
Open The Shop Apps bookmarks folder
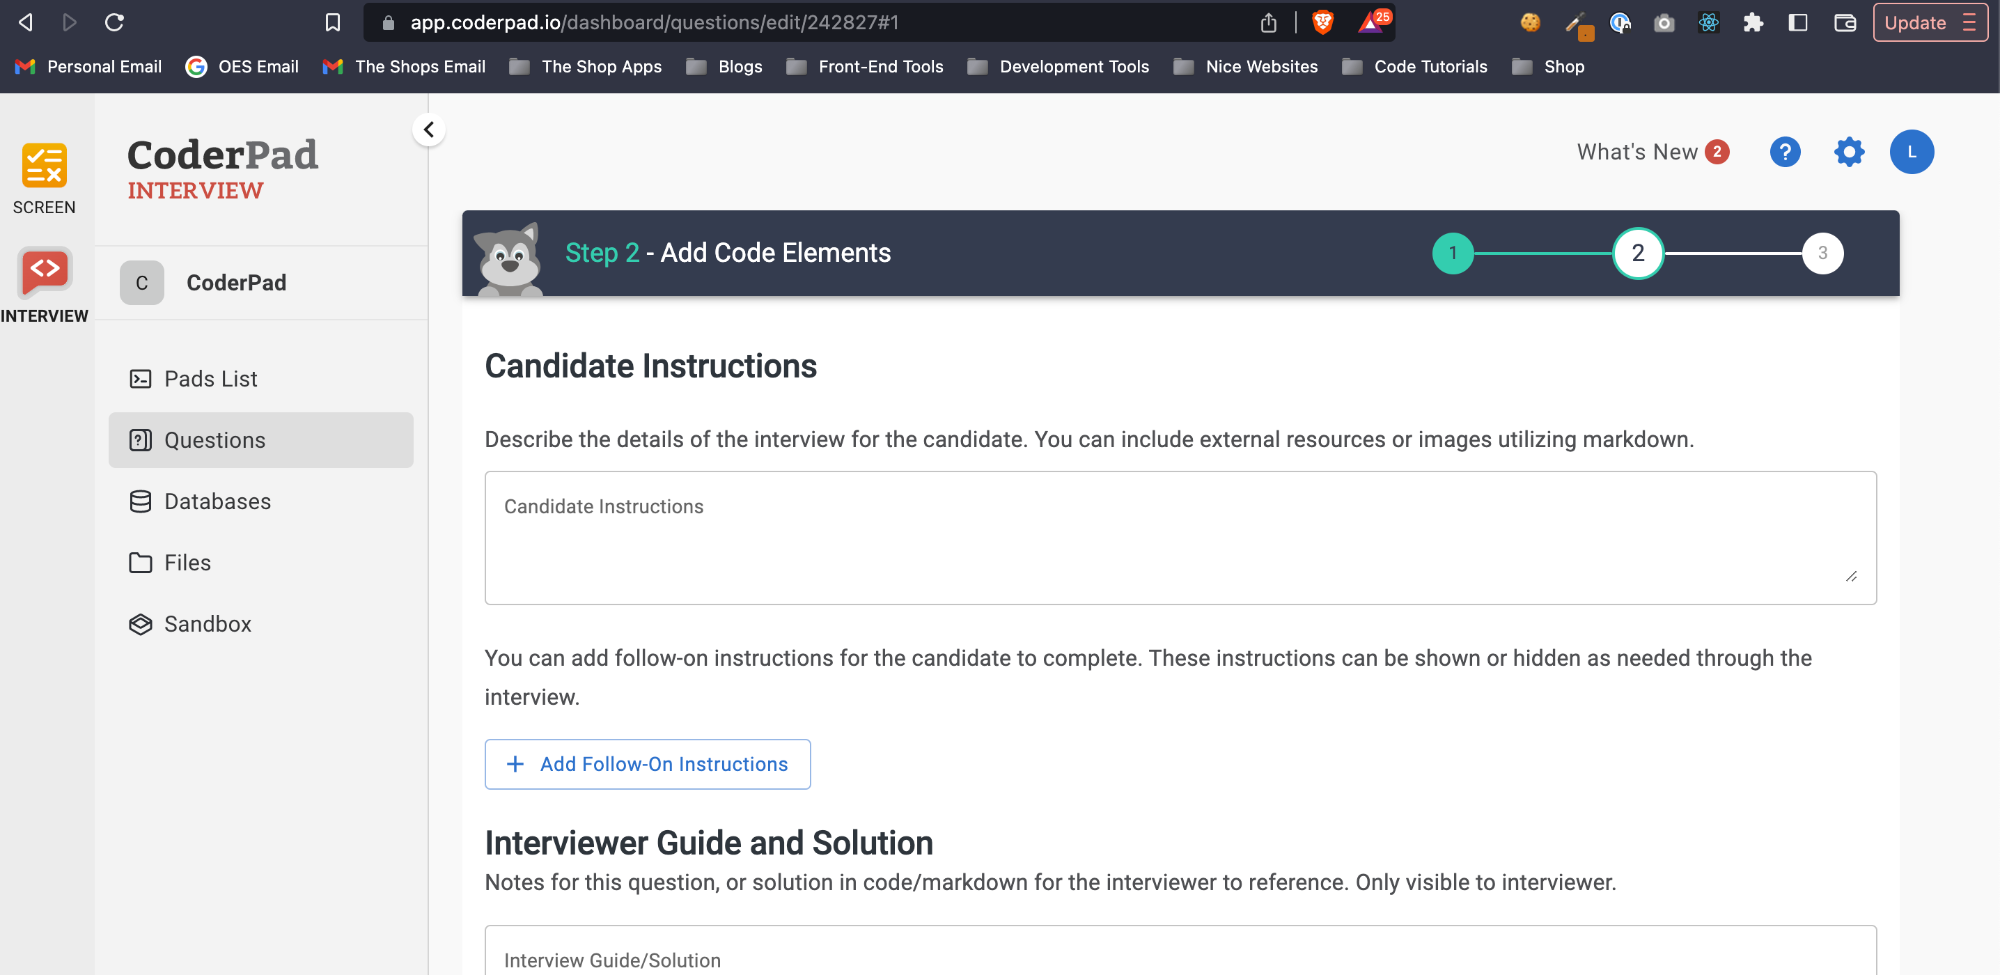point(586,67)
